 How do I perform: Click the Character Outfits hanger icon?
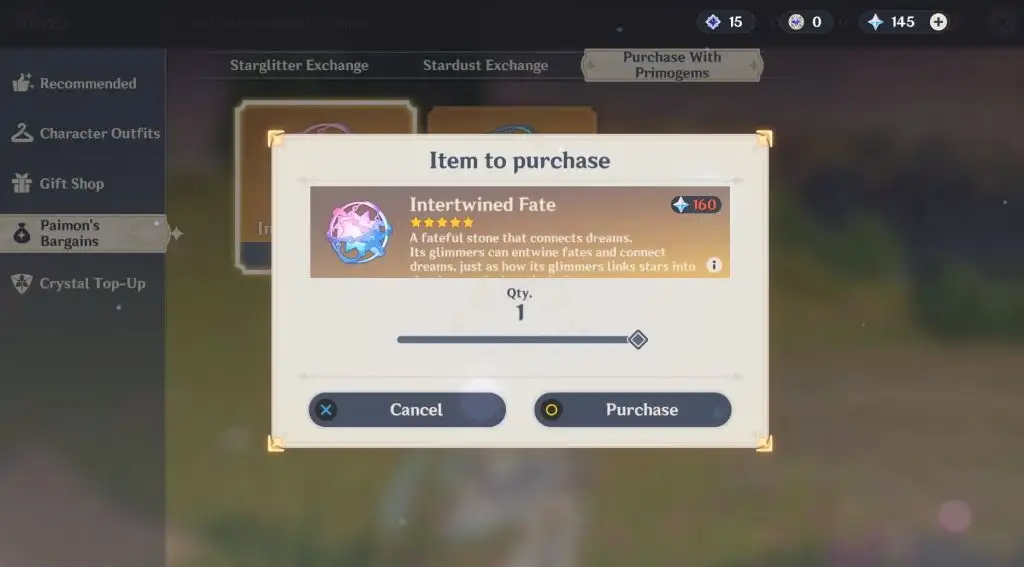pyautogui.click(x=22, y=133)
